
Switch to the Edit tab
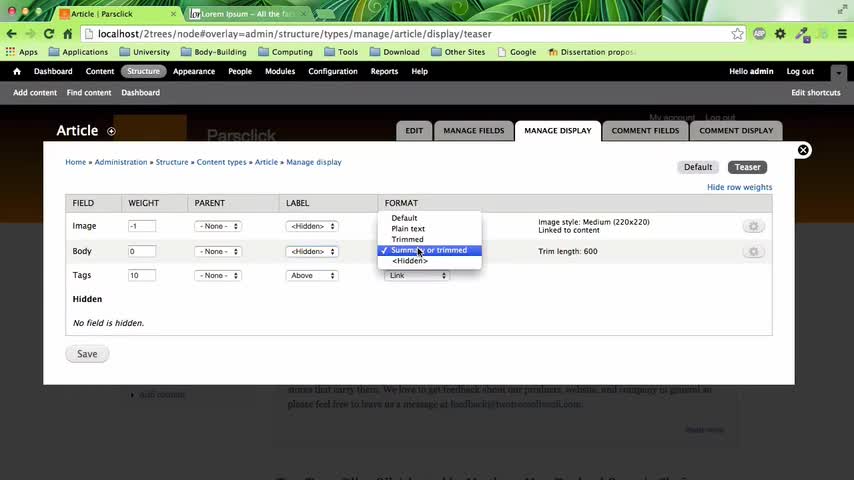(x=414, y=131)
